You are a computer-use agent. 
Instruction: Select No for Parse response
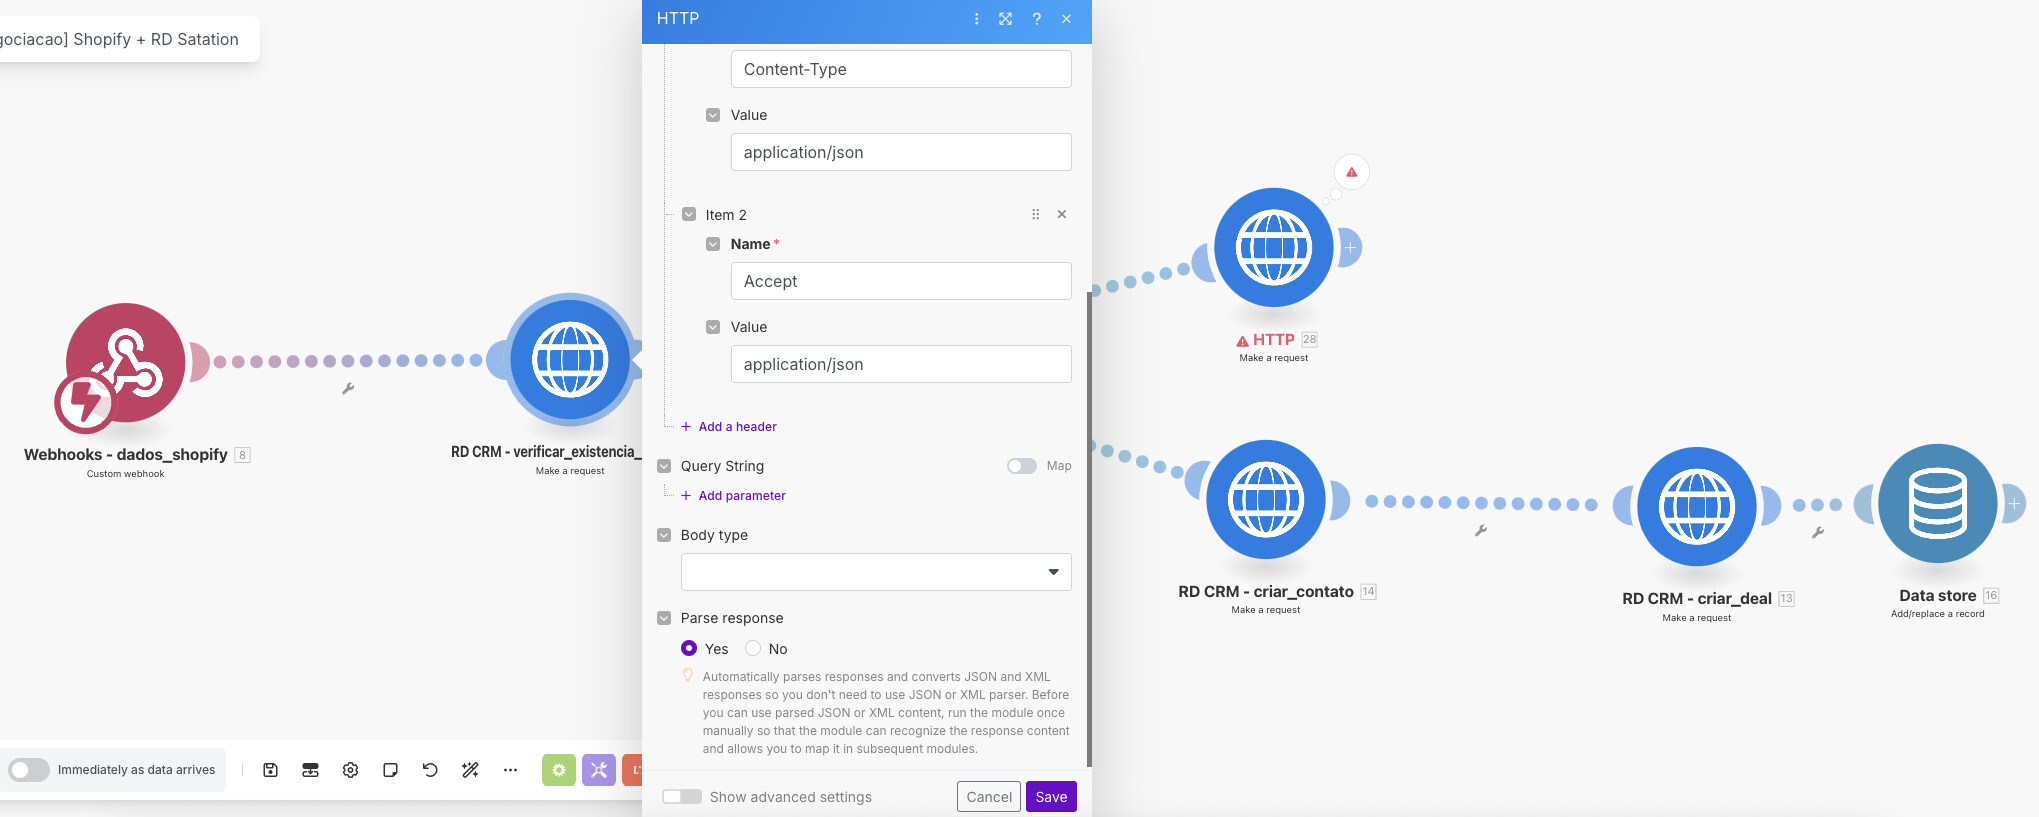pyautogui.click(x=753, y=648)
